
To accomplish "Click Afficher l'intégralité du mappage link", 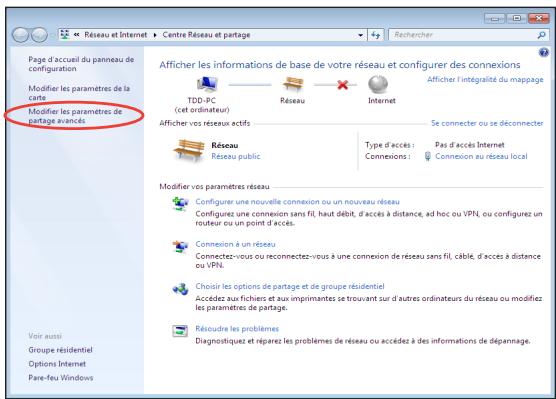I will tap(485, 79).
